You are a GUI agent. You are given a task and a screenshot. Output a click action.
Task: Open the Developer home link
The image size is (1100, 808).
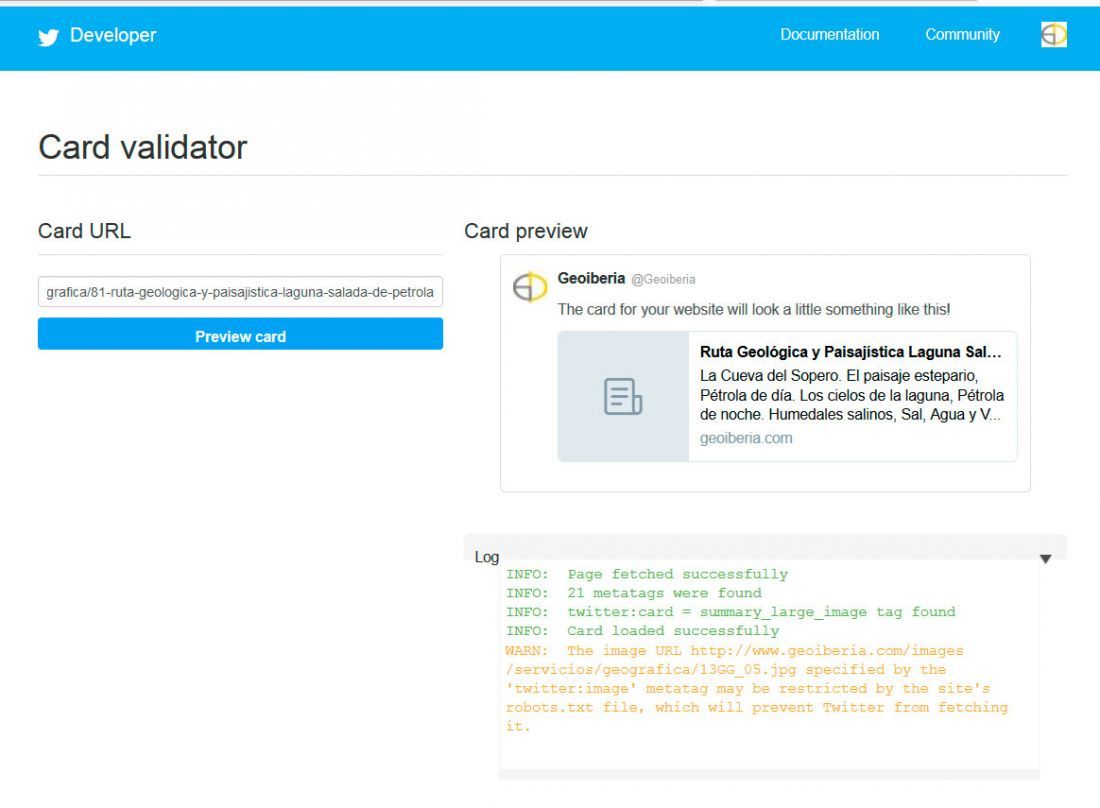click(113, 35)
